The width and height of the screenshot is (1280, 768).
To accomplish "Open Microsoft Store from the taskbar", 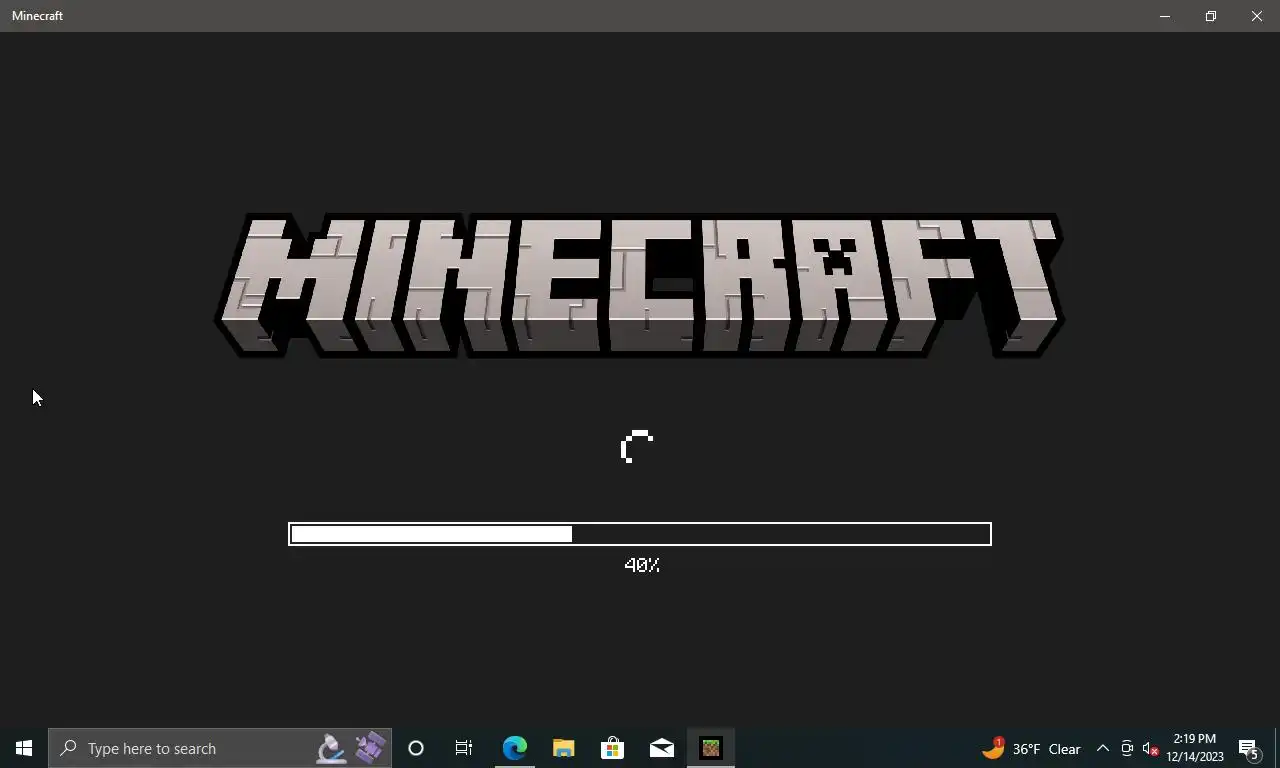I will (612, 748).
